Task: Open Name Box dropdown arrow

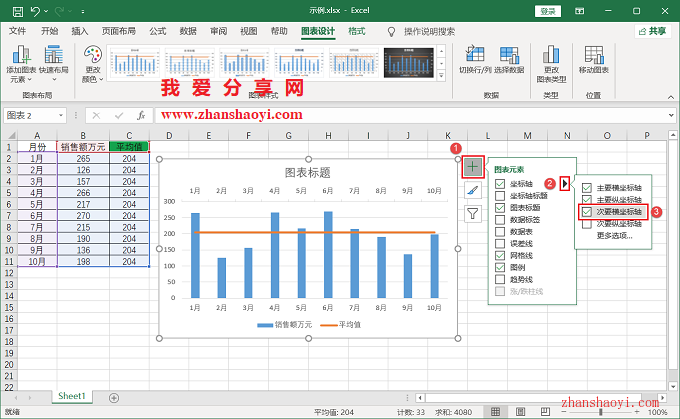Action: point(61,115)
